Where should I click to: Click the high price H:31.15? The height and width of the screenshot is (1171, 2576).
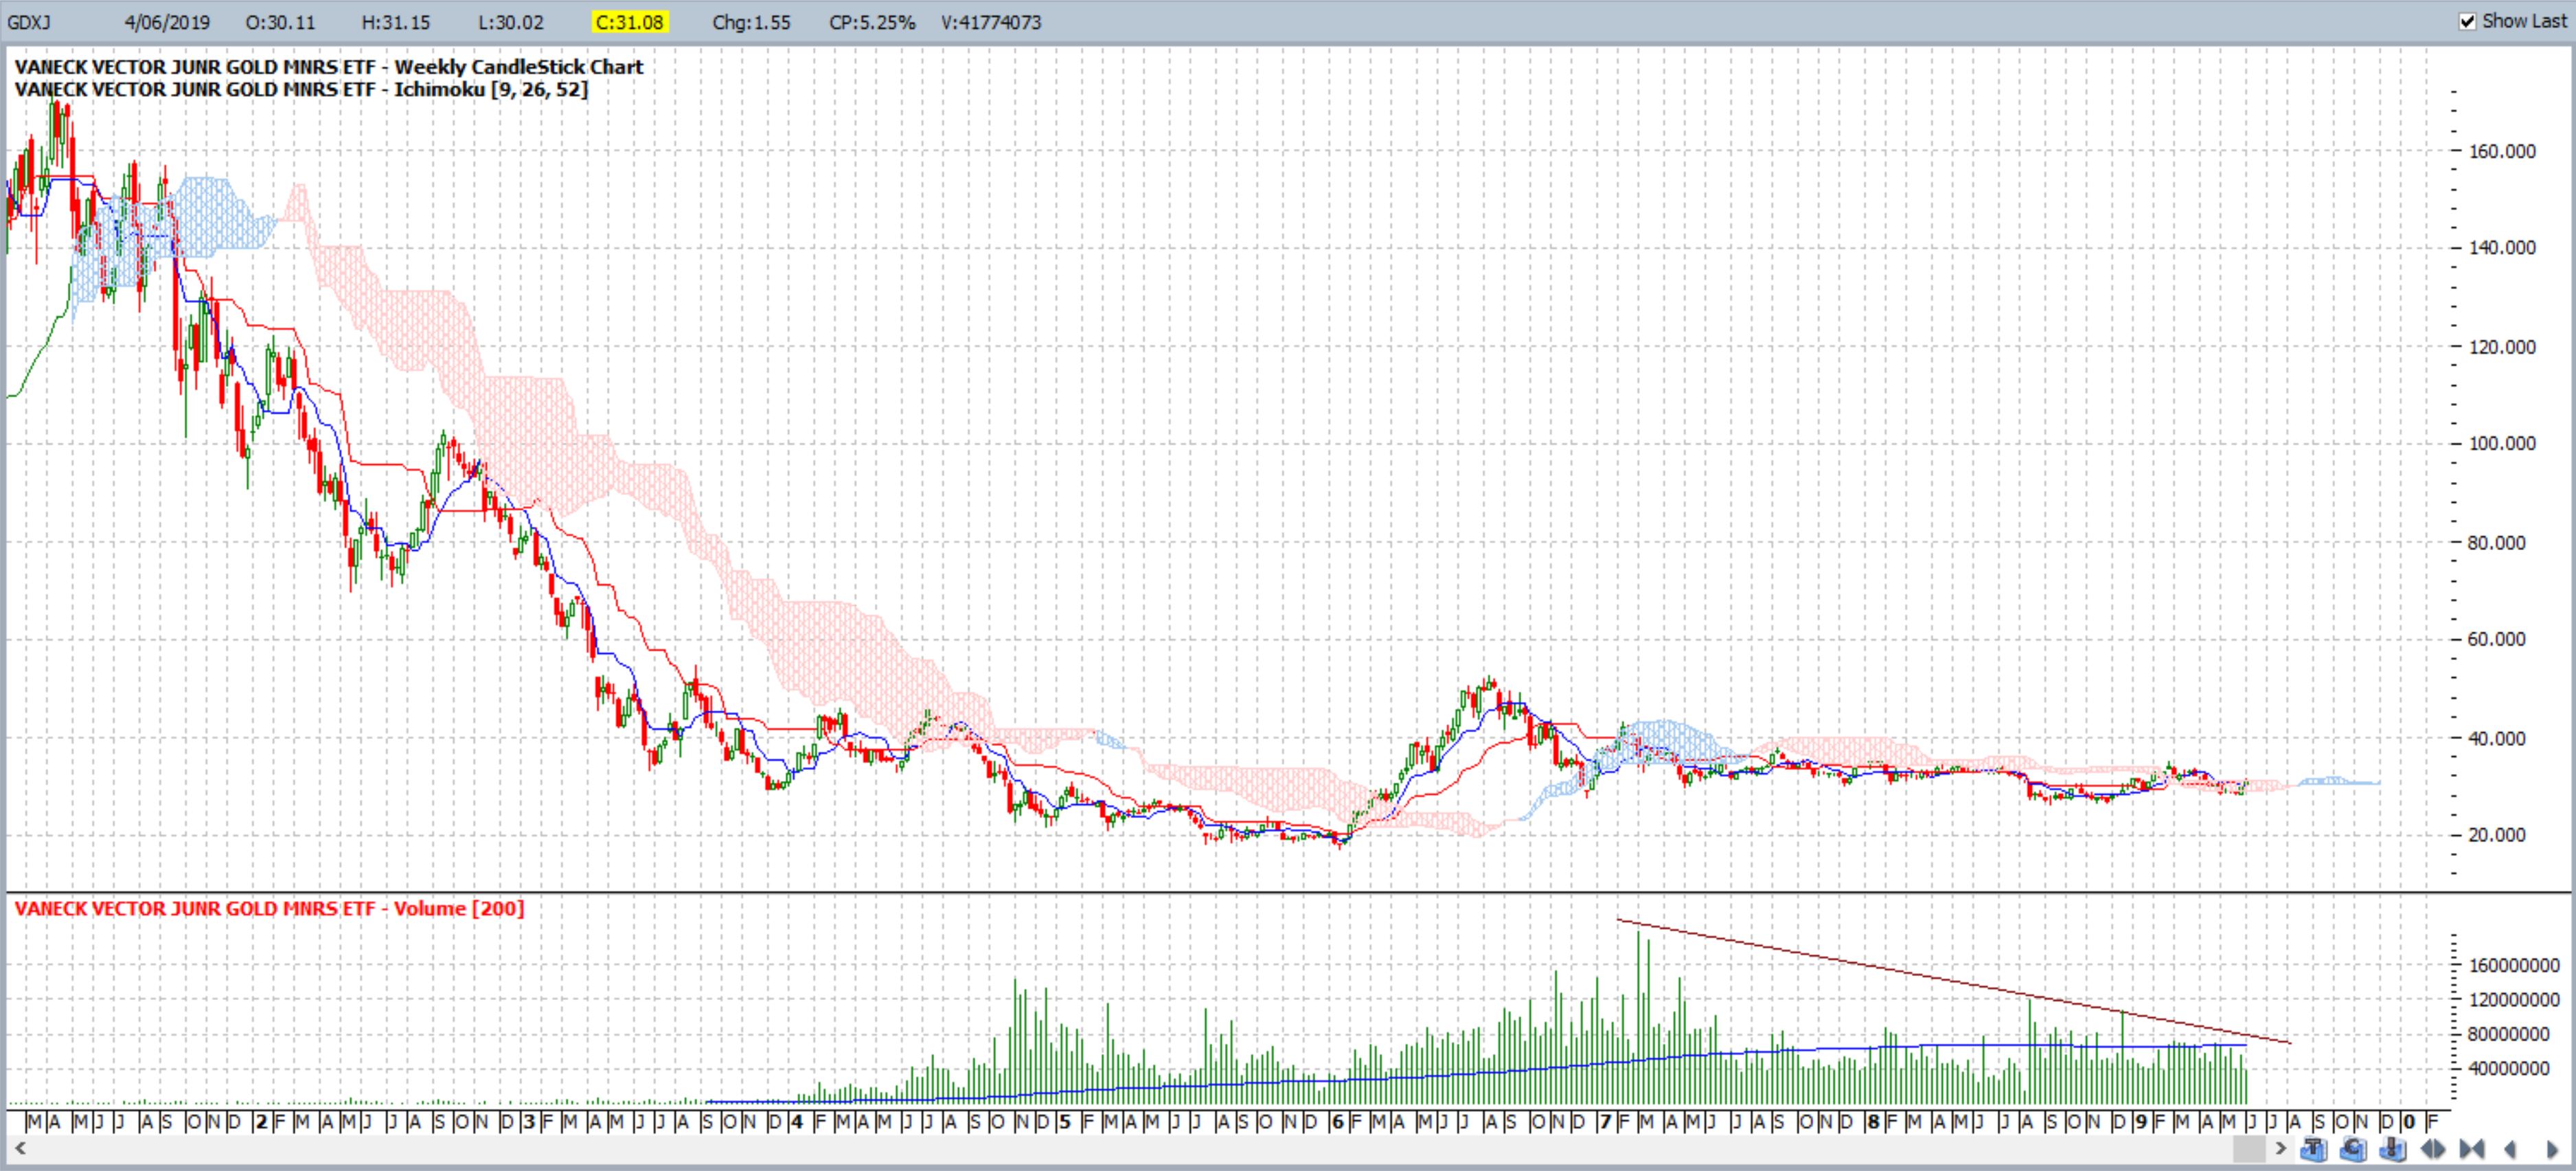click(396, 22)
